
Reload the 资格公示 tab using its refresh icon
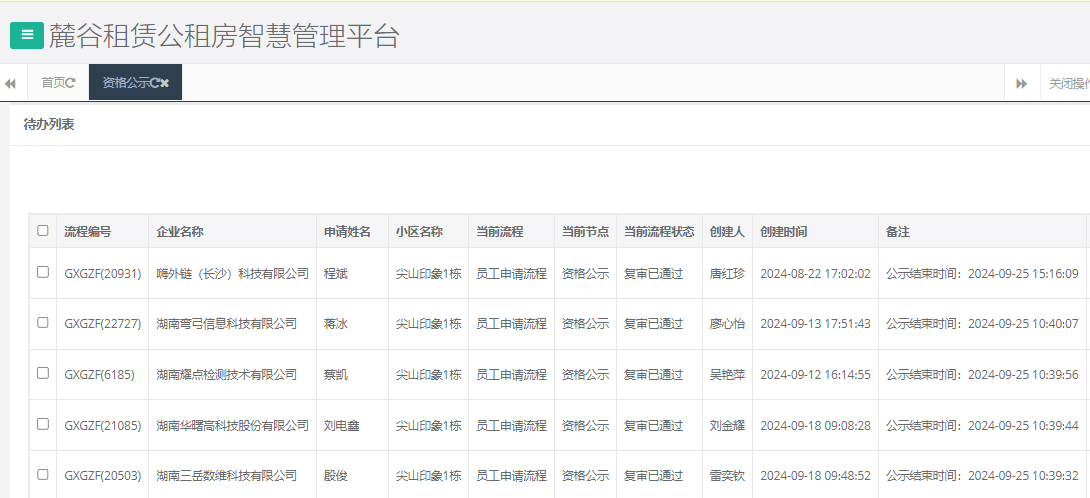154,83
